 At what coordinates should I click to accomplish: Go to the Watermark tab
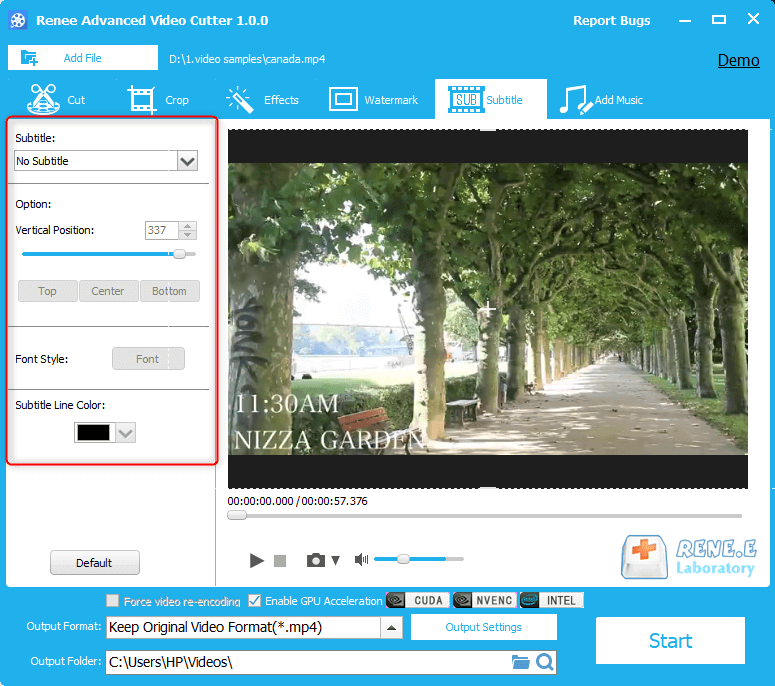coord(374,99)
